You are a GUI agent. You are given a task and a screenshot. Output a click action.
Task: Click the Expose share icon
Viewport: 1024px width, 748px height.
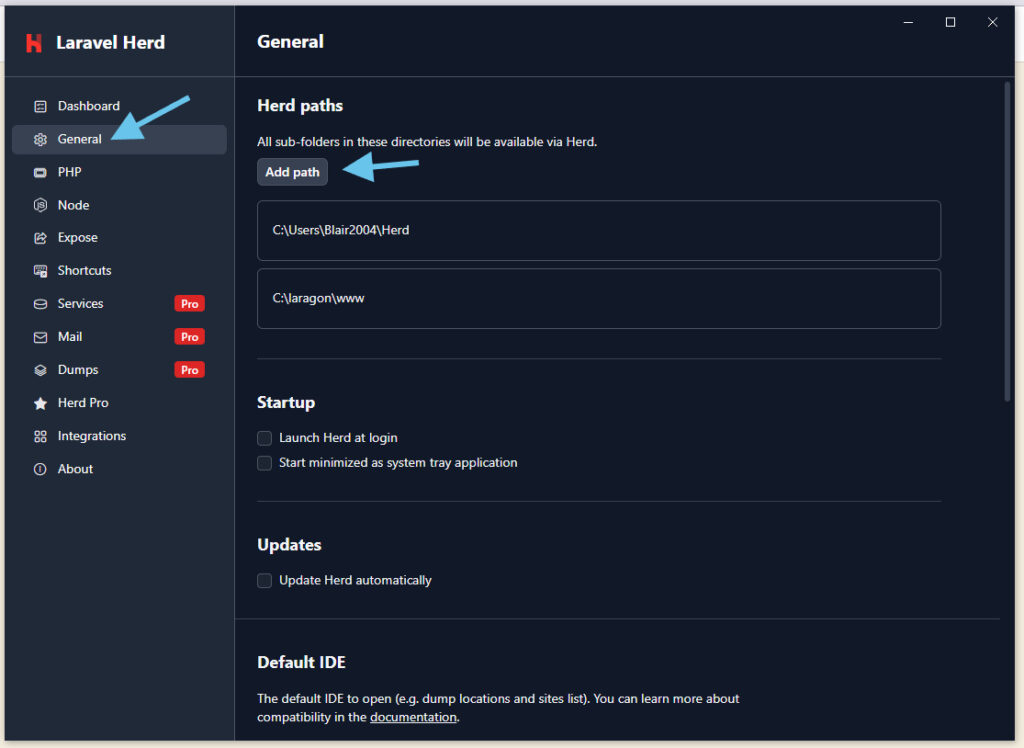pyautogui.click(x=40, y=238)
